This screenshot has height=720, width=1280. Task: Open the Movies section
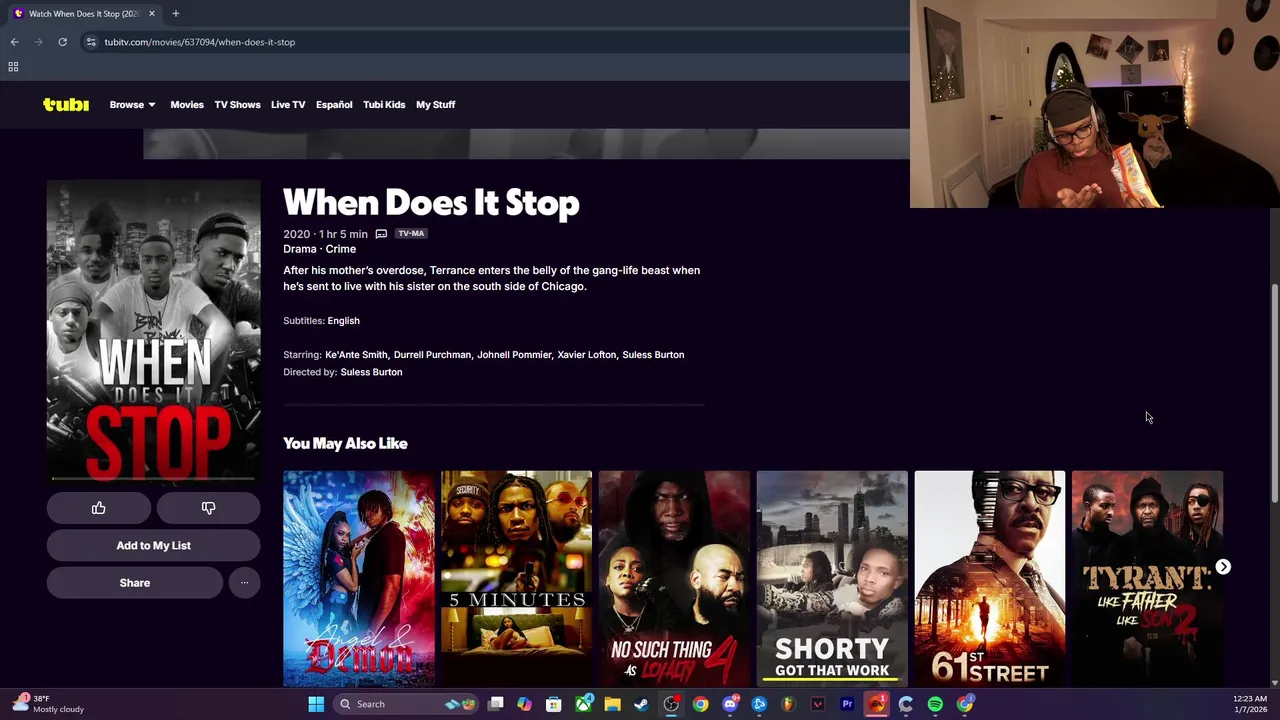187,104
